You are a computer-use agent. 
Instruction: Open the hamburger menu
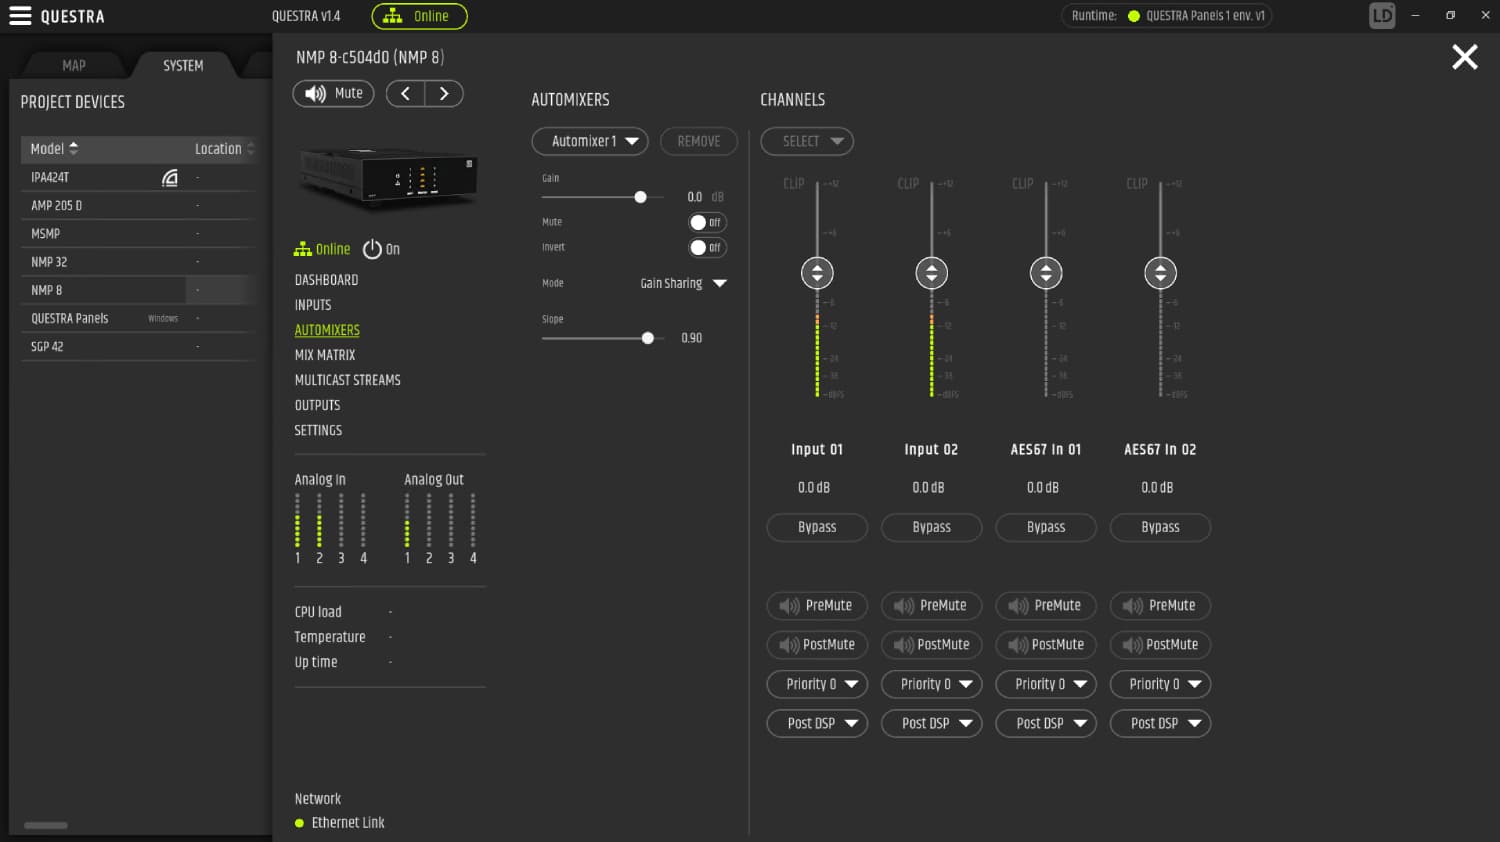pyautogui.click(x=20, y=15)
